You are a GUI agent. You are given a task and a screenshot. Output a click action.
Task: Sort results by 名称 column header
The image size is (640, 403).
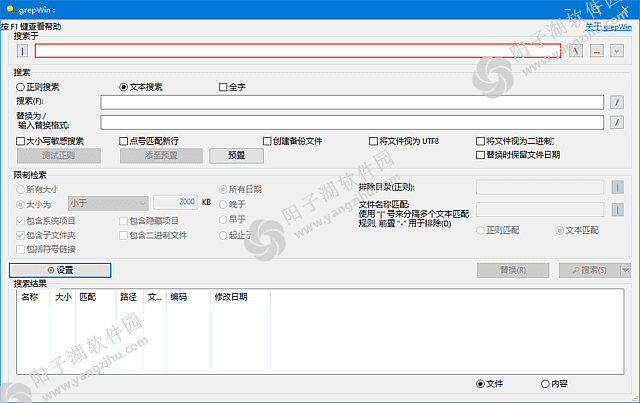pos(33,297)
